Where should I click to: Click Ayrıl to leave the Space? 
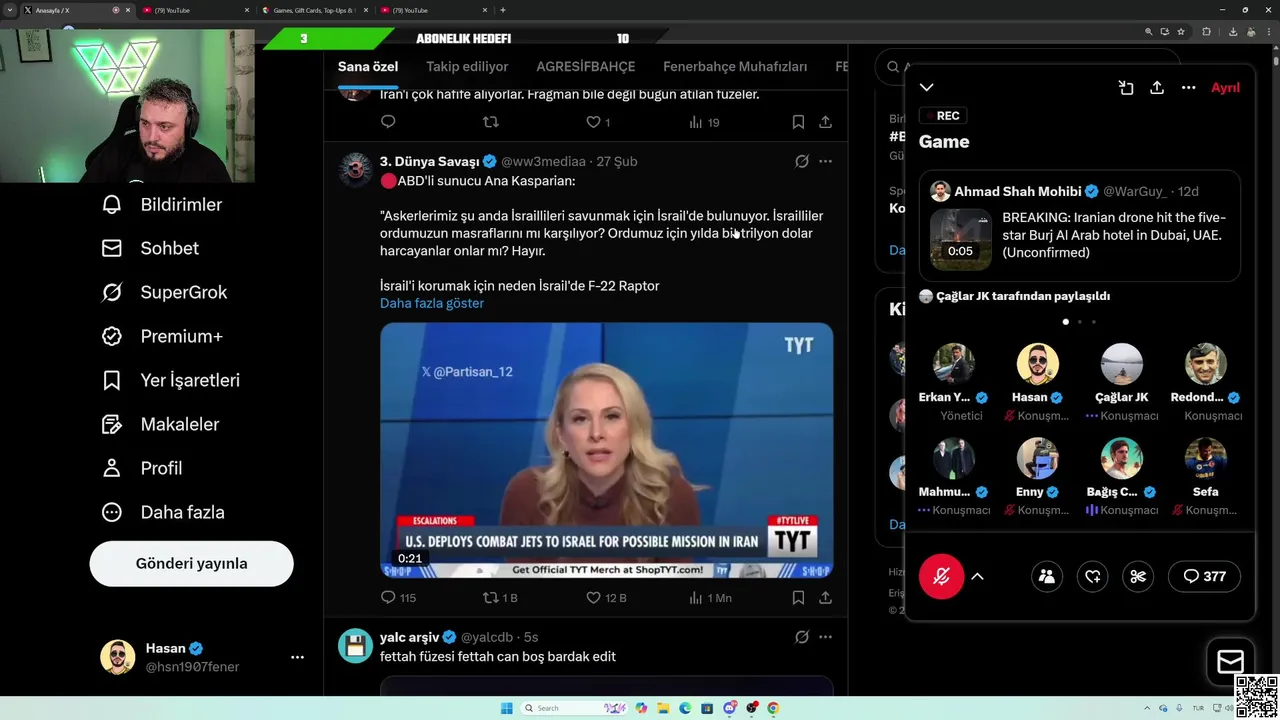[1225, 88]
